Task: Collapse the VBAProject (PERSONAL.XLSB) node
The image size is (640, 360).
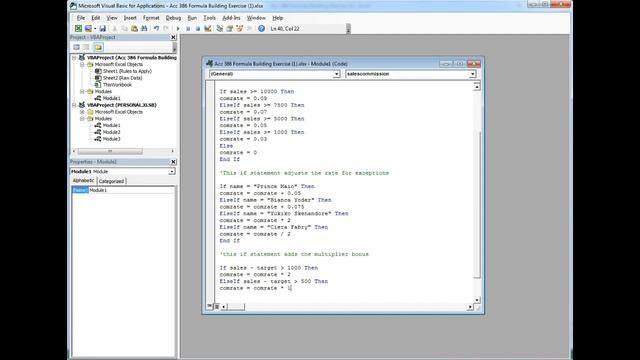Action: click(x=75, y=105)
